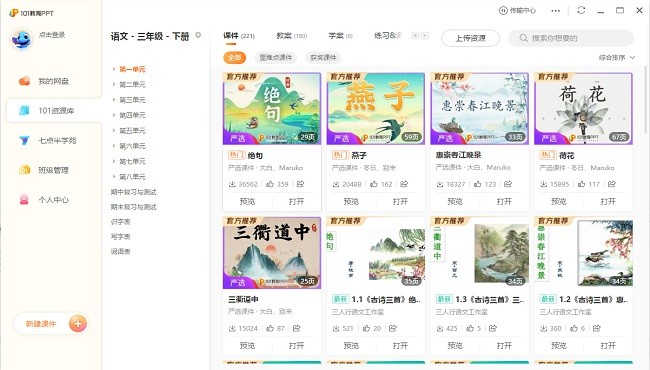Expand 第七单元 in the unit tree
Screen dimensions: 650x370
pyautogui.click(x=114, y=161)
